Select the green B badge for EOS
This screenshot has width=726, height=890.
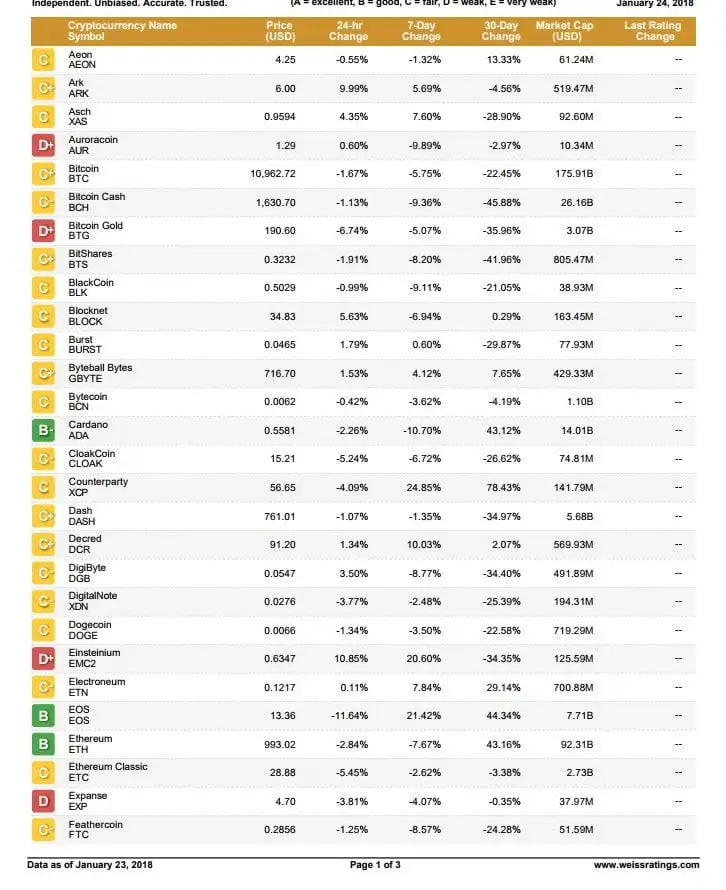pyautogui.click(x=44, y=716)
